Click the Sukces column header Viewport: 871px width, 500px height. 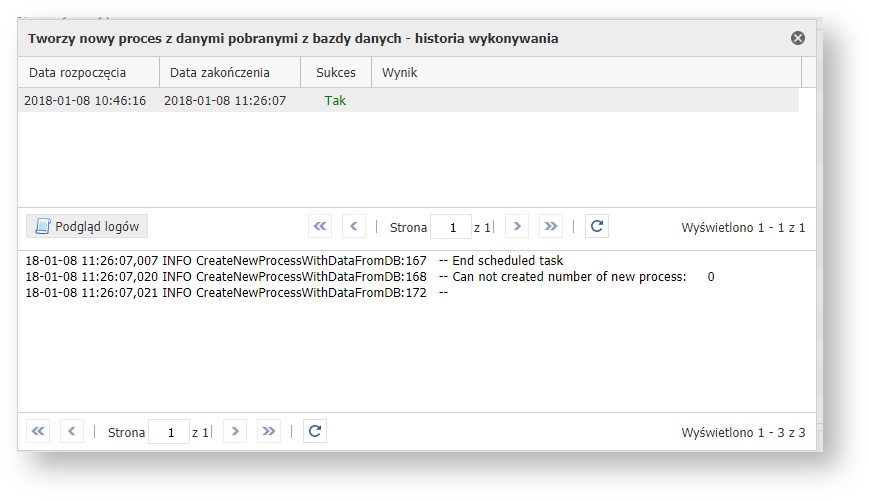(x=335, y=72)
